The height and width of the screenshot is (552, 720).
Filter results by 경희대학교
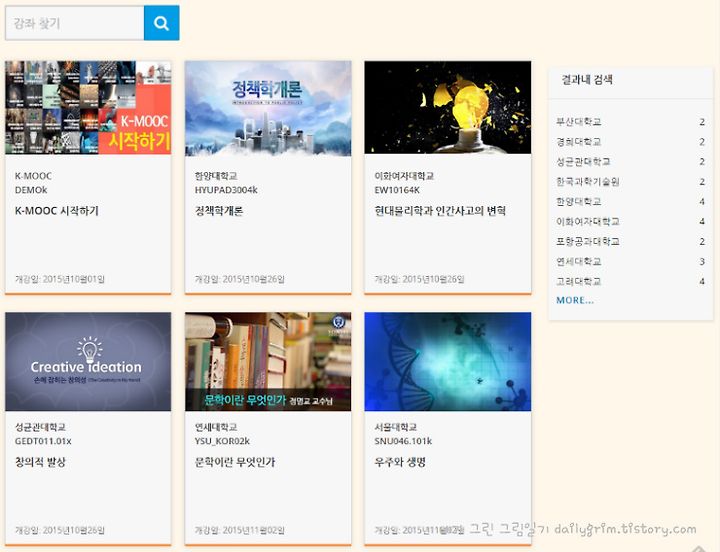click(579, 141)
